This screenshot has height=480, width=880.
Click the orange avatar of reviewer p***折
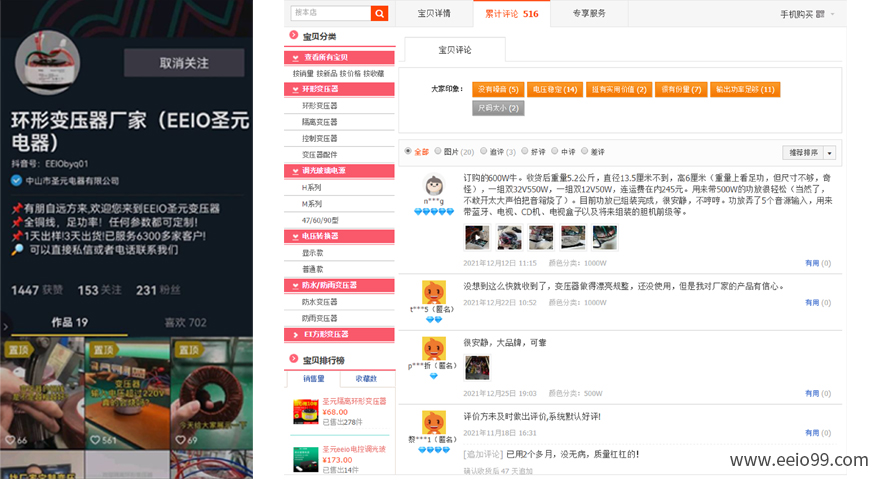click(433, 350)
